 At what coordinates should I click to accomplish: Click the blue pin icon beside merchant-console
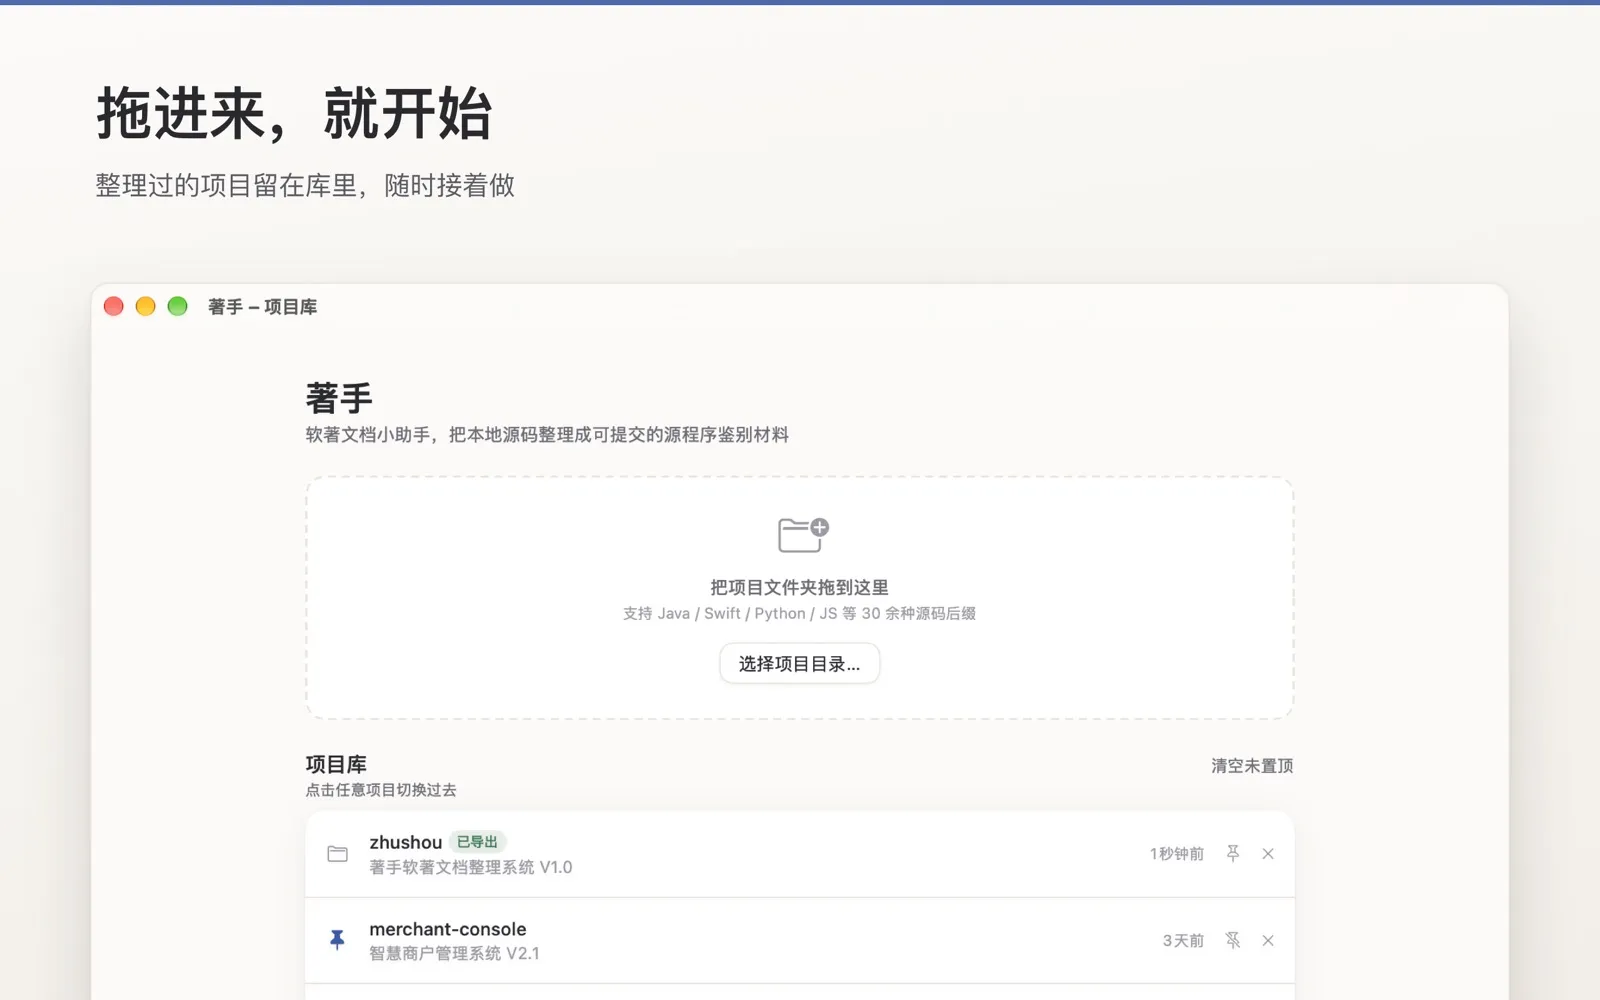coord(337,940)
